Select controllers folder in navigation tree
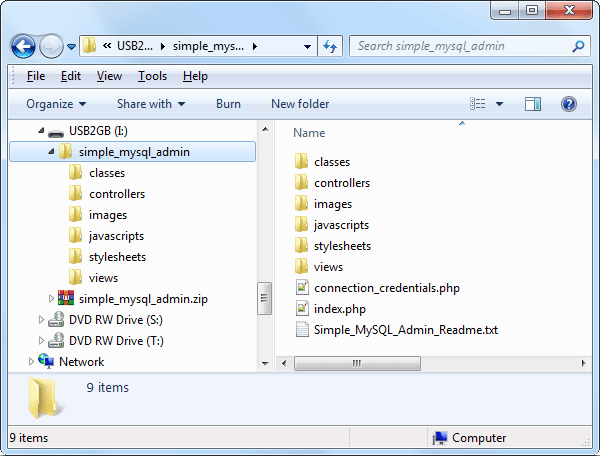Screen dimensions: 600x456 [x=117, y=194]
